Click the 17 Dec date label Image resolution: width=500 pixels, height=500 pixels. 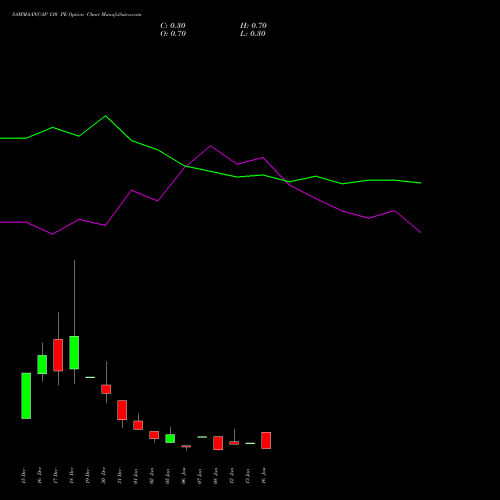pos(55,476)
